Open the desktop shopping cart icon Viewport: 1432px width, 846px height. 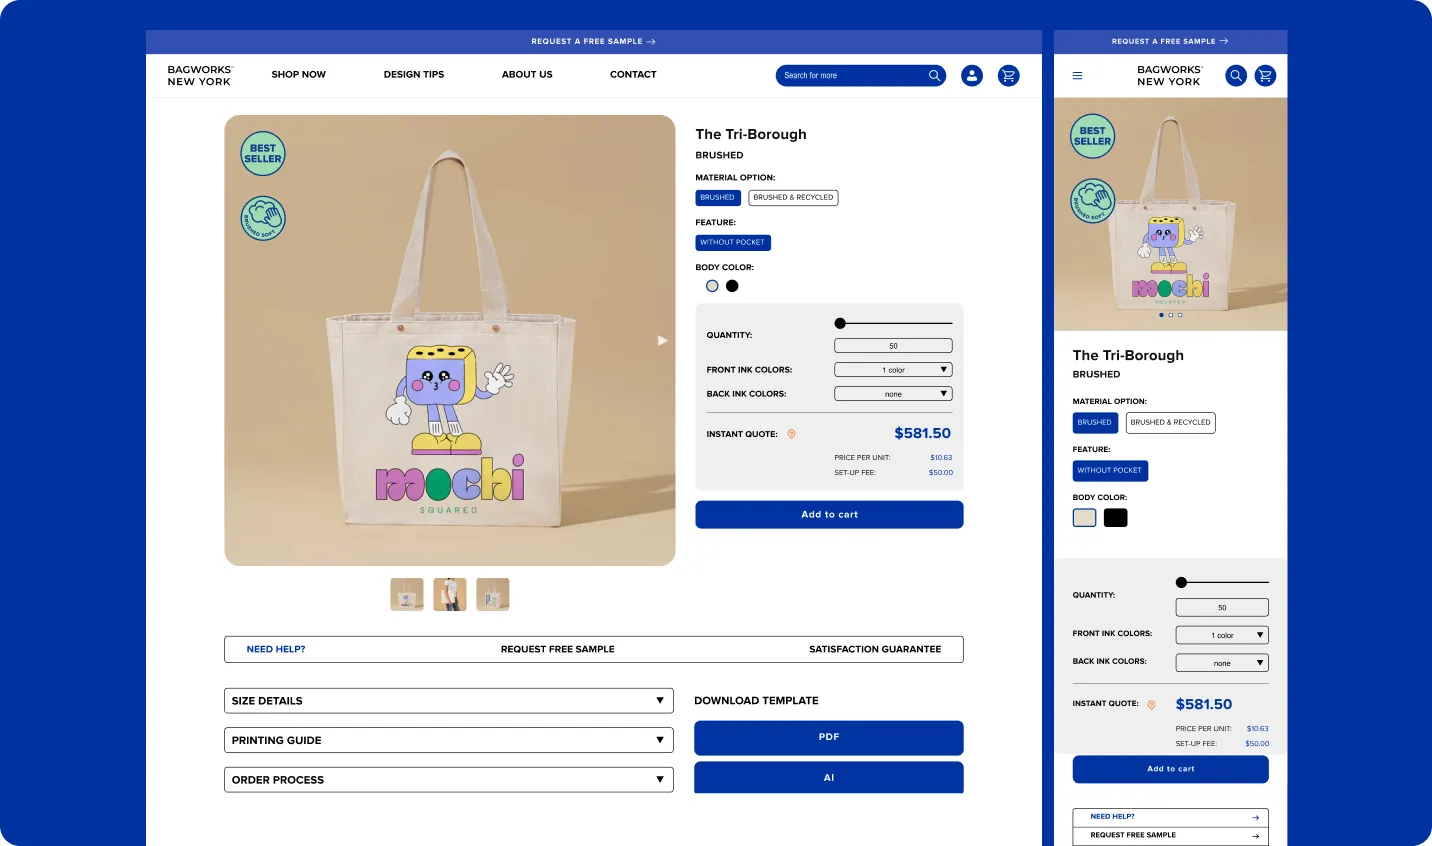coord(1009,75)
